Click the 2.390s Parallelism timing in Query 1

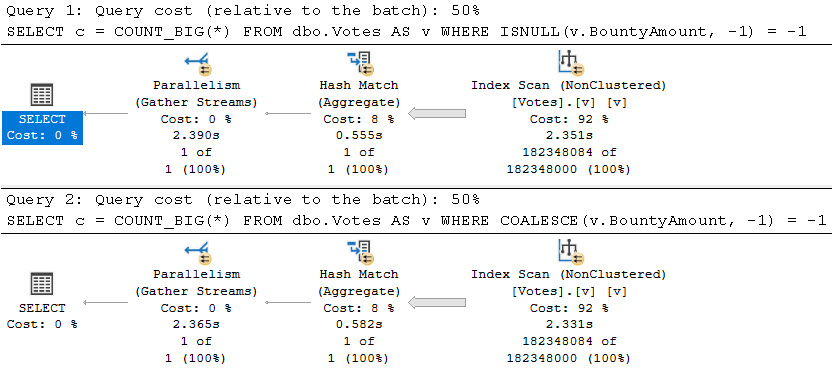coord(196,135)
